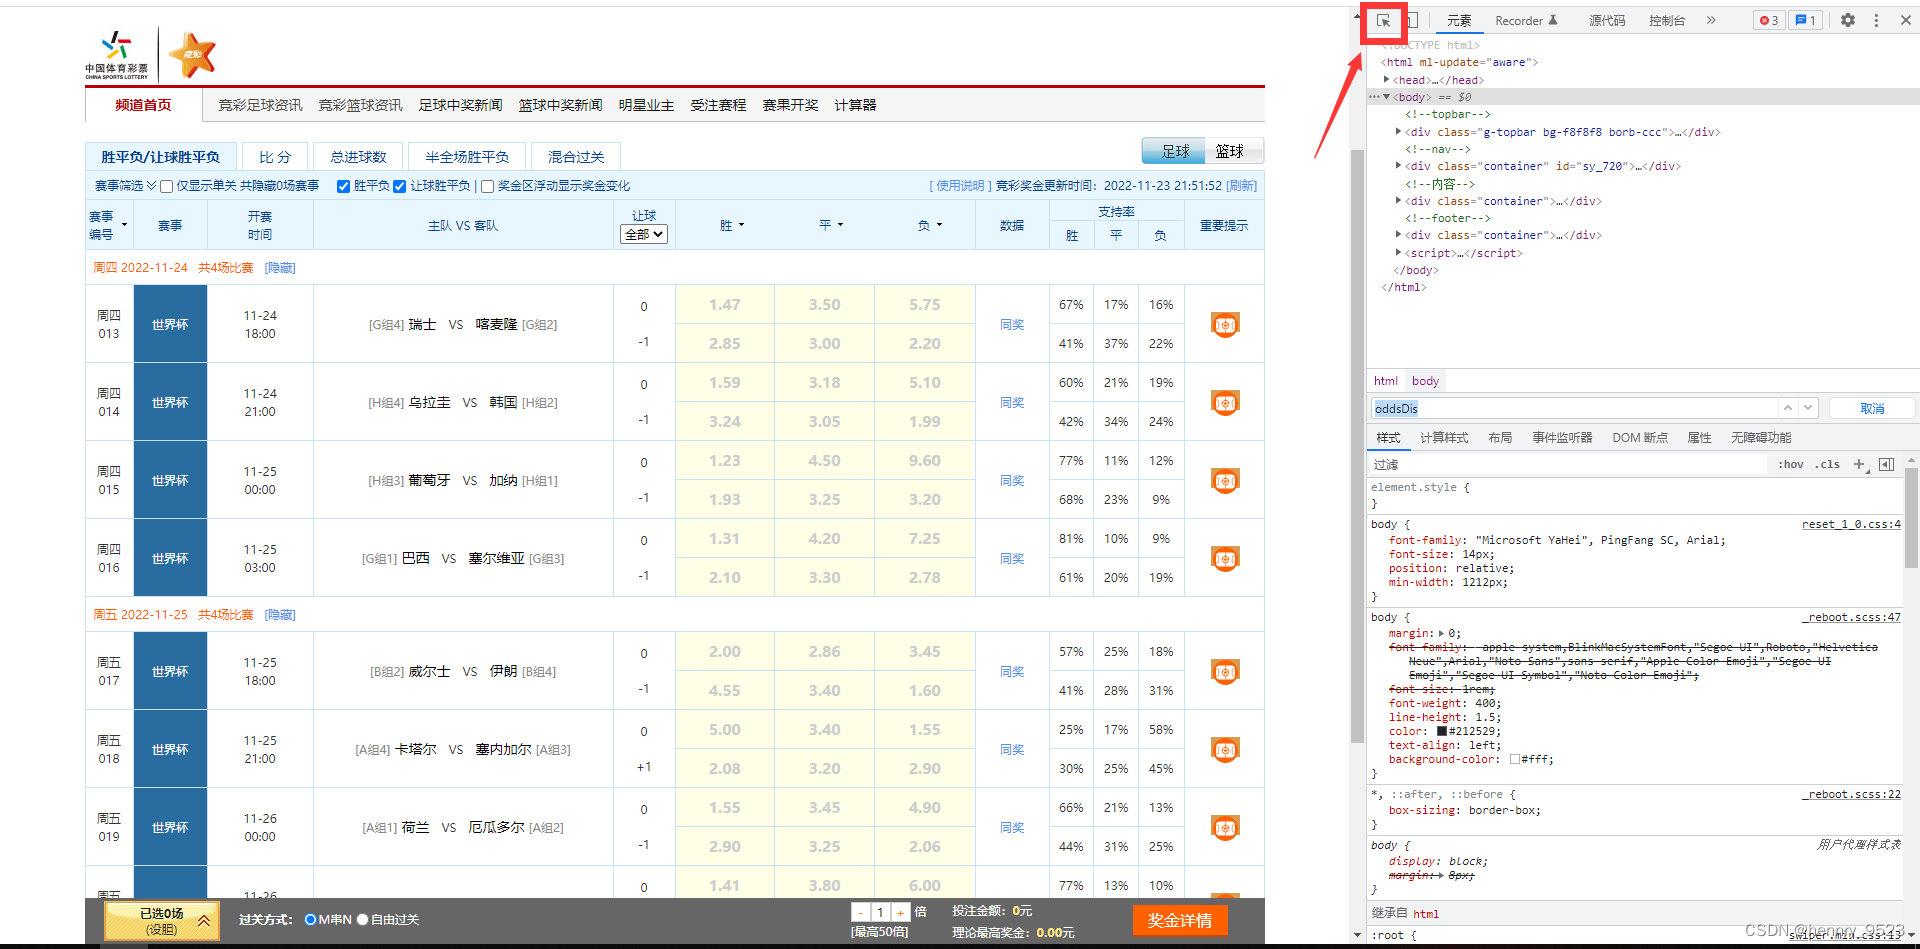Activate the DevTools element inspector cursor icon
Viewport: 1920px width, 949px height.
pos(1383,21)
